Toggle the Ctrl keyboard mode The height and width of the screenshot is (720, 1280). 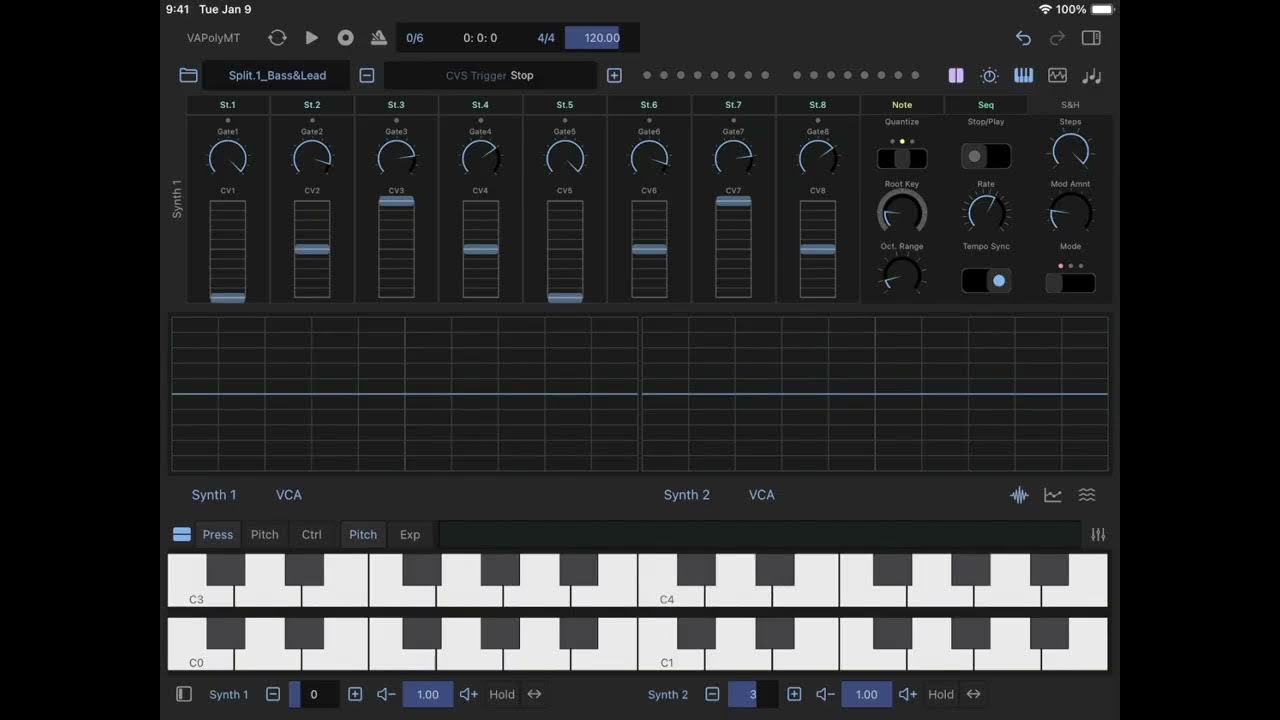312,535
